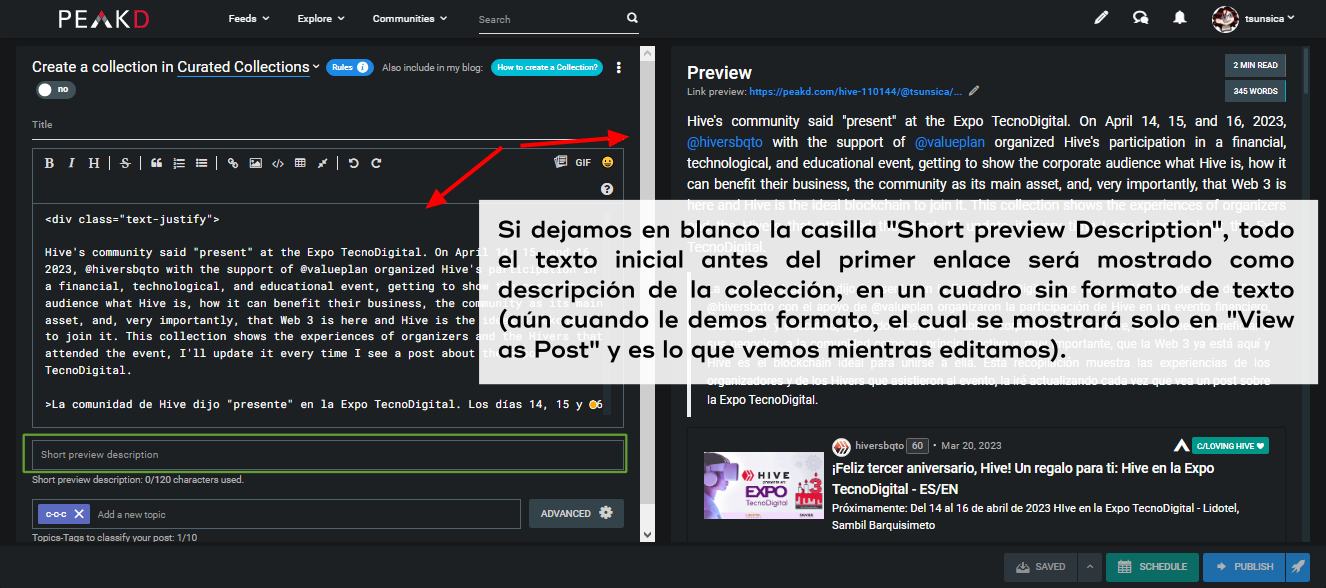Redo the last undone edit
1326x588 pixels.
point(377,163)
